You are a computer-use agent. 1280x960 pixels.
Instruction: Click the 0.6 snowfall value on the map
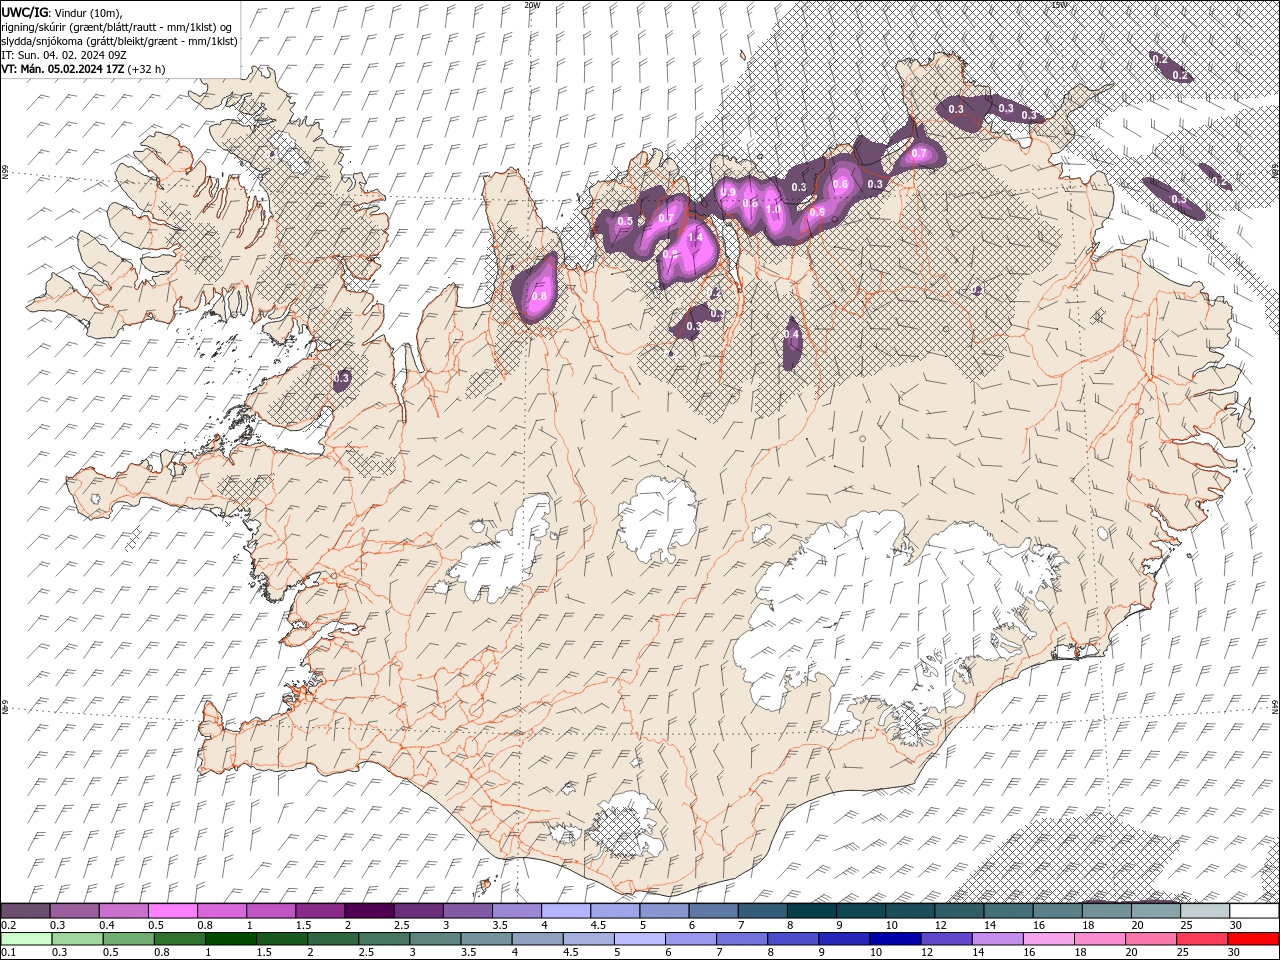click(x=840, y=184)
